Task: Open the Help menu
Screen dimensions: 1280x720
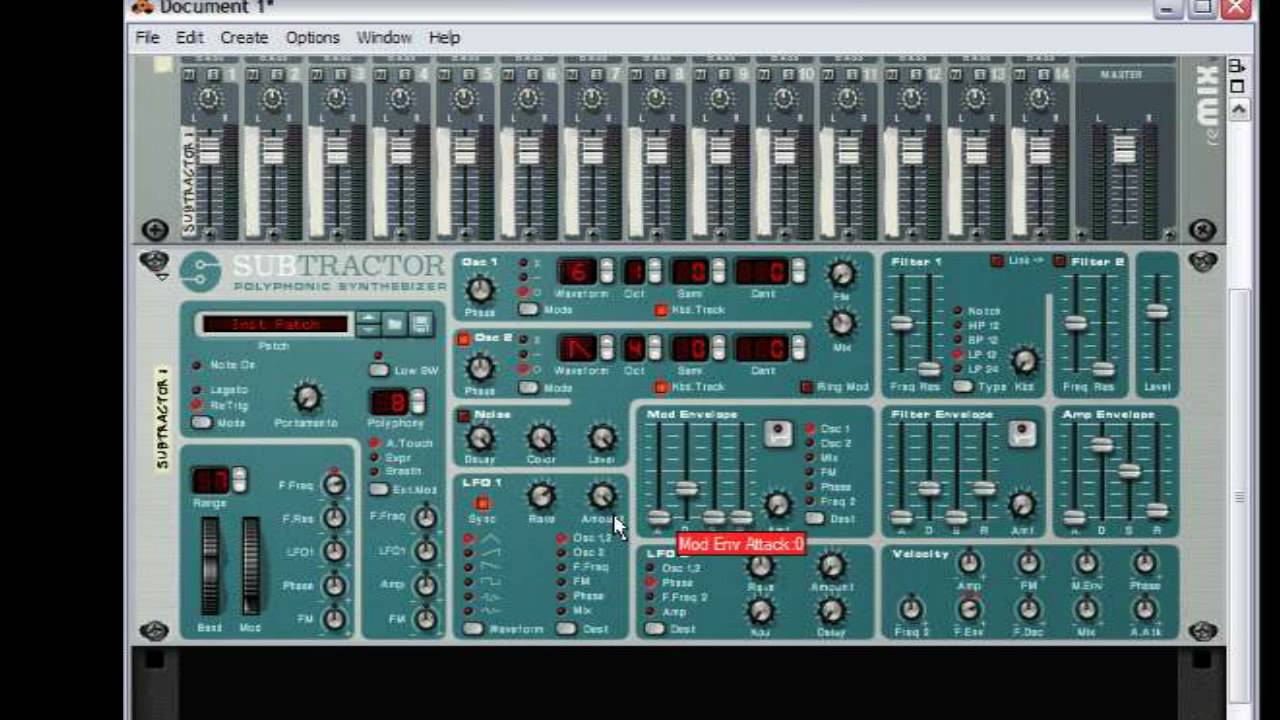Action: pyautogui.click(x=444, y=37)
